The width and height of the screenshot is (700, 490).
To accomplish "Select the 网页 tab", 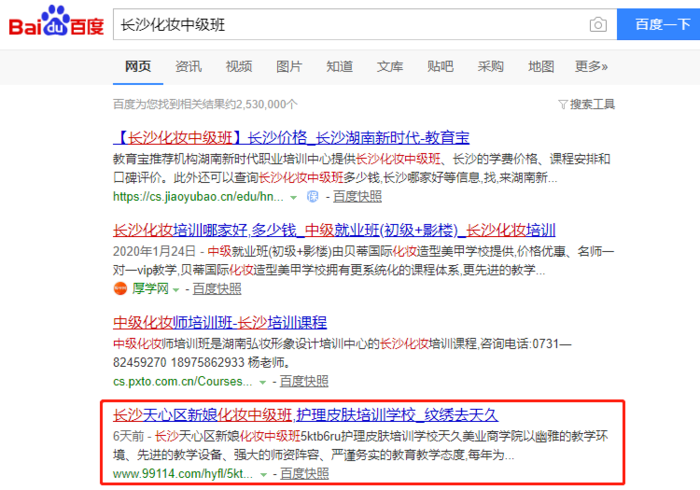I will [x=138, y=66].
